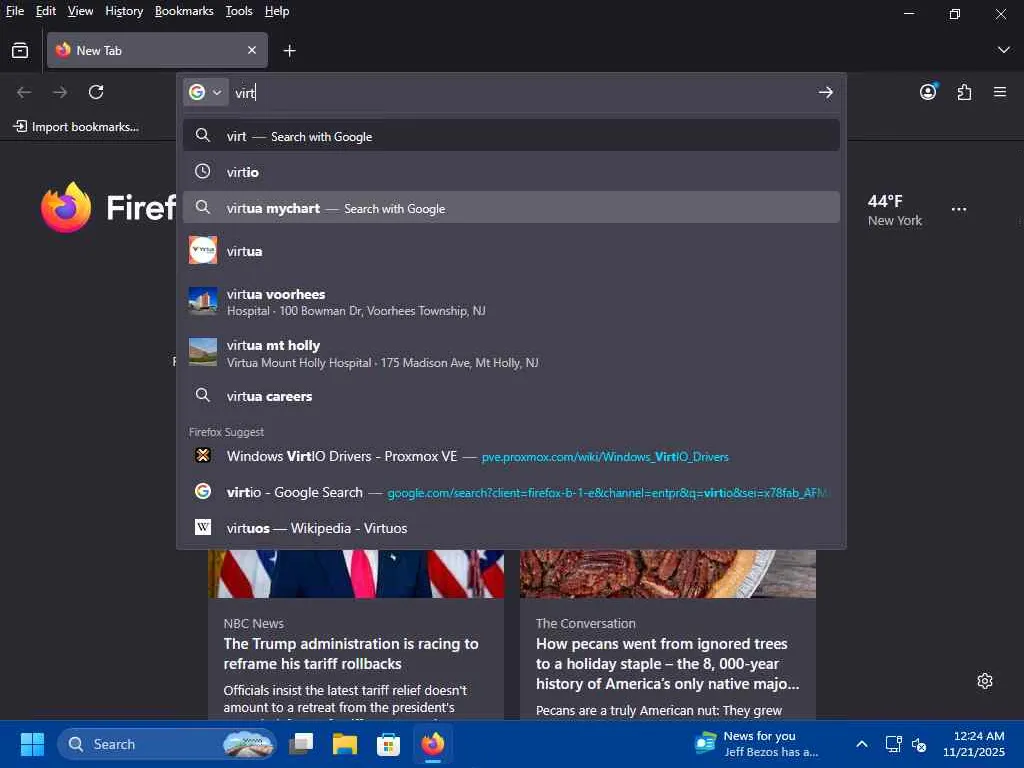Open Task View on the taskbar

pyautogui.click(x=301, y=744)
